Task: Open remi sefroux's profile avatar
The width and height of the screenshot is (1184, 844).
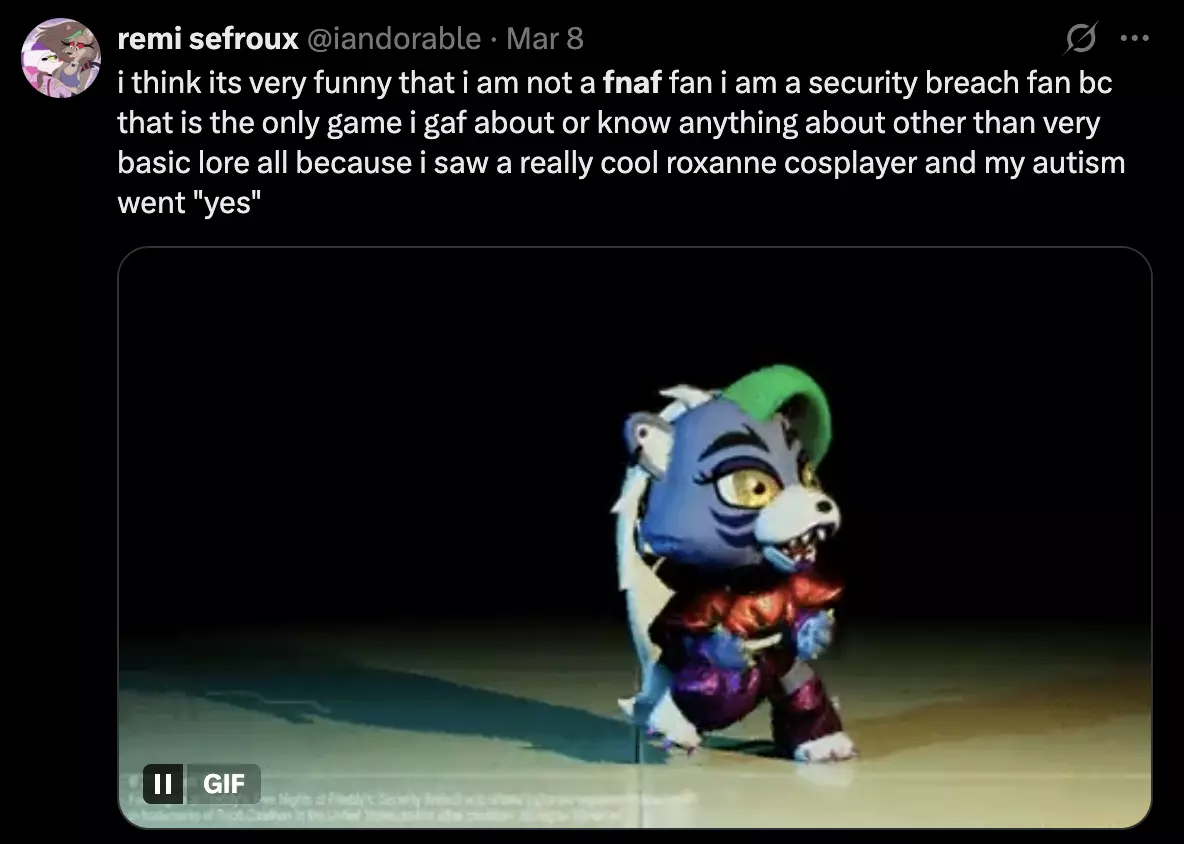Action: click(x=61, y=58)
